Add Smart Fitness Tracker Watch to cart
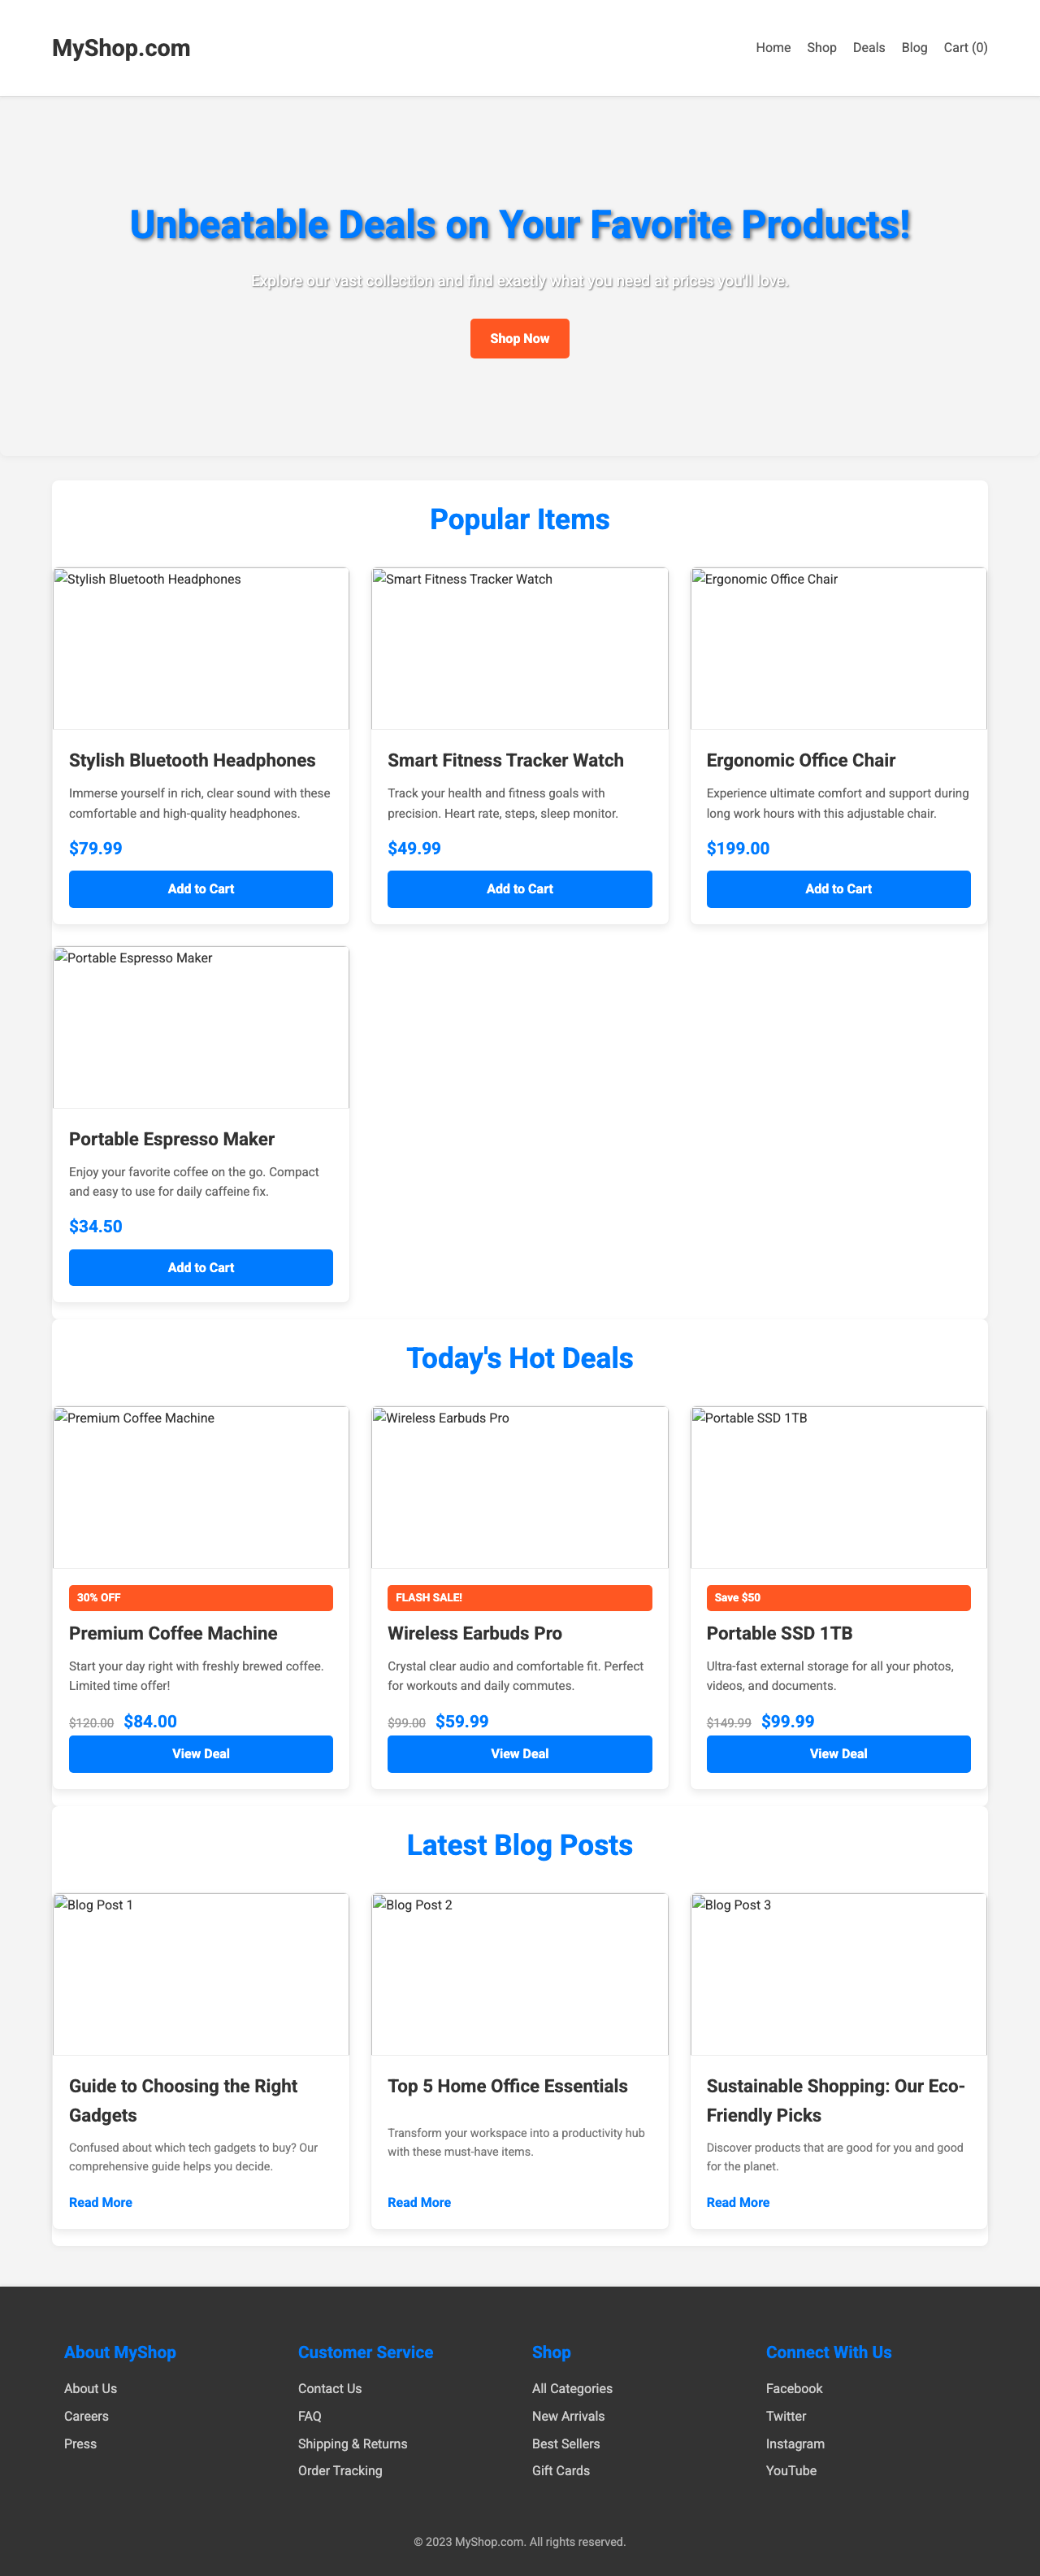Screen dimensions: 1040x2576 click(x=519, y=888)
